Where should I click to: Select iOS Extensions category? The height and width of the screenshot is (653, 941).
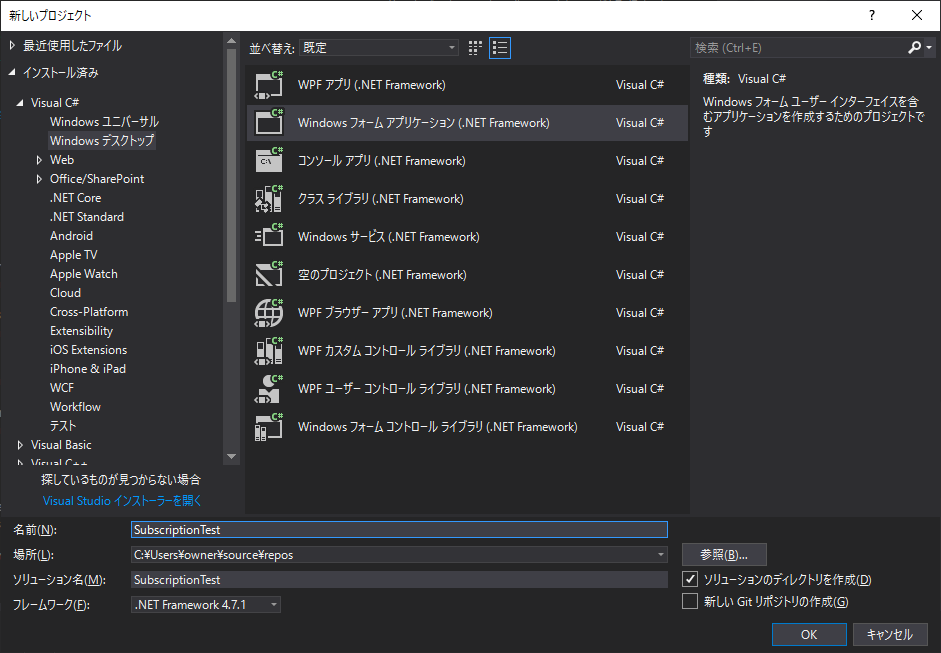click(x=89, y=350)
